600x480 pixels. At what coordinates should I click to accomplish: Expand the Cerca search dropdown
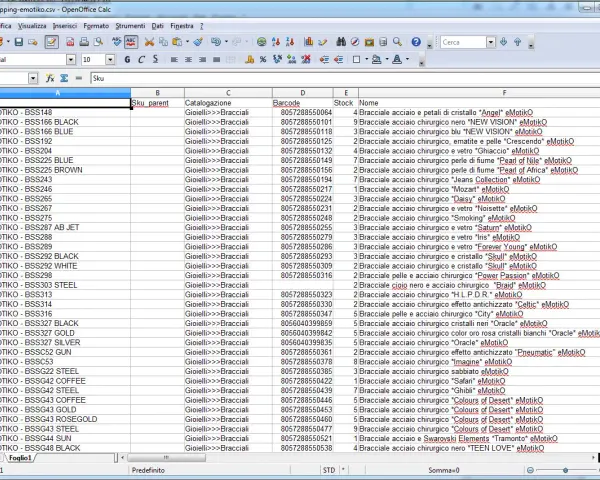pos(491,42)
